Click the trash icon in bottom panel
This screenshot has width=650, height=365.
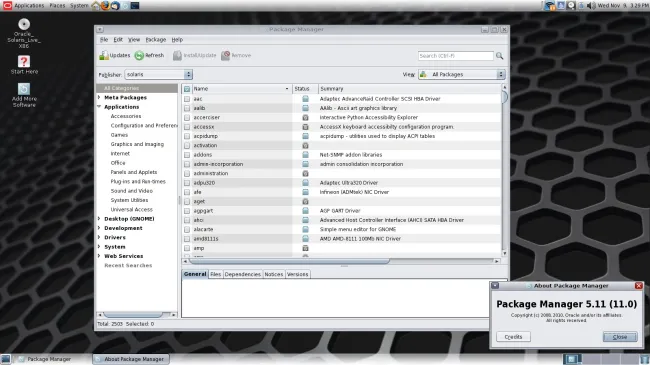(x=645, y=359)
